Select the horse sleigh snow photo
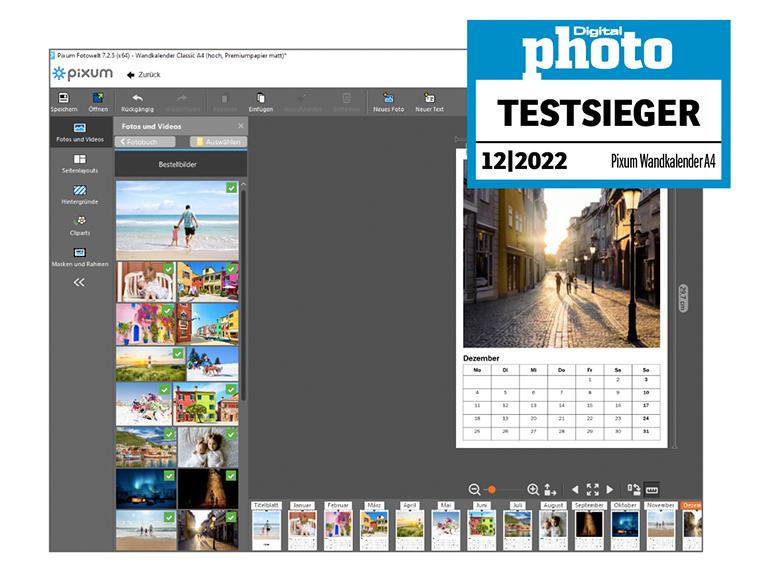Viewport: 770px width, 578px height. [212, 364]
